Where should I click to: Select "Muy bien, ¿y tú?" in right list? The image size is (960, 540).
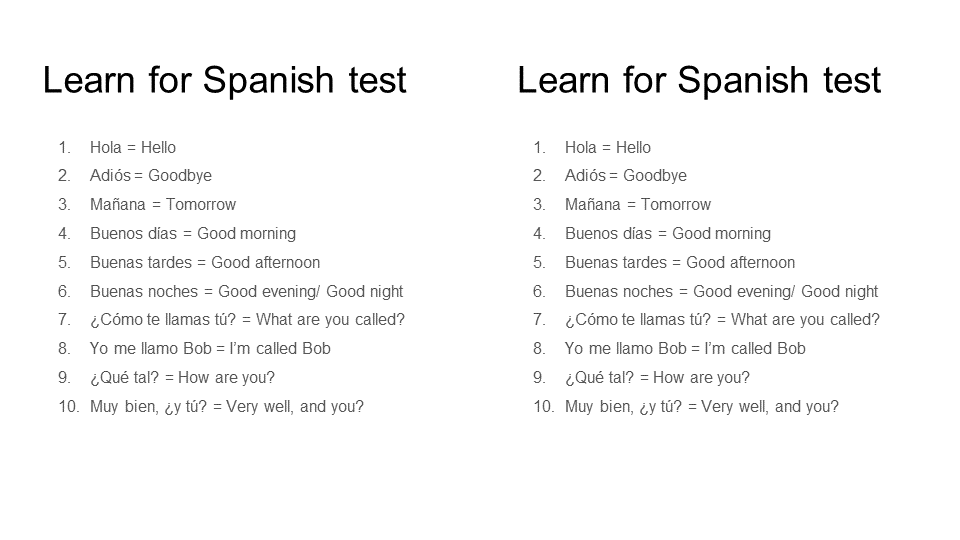coord(702,407)
